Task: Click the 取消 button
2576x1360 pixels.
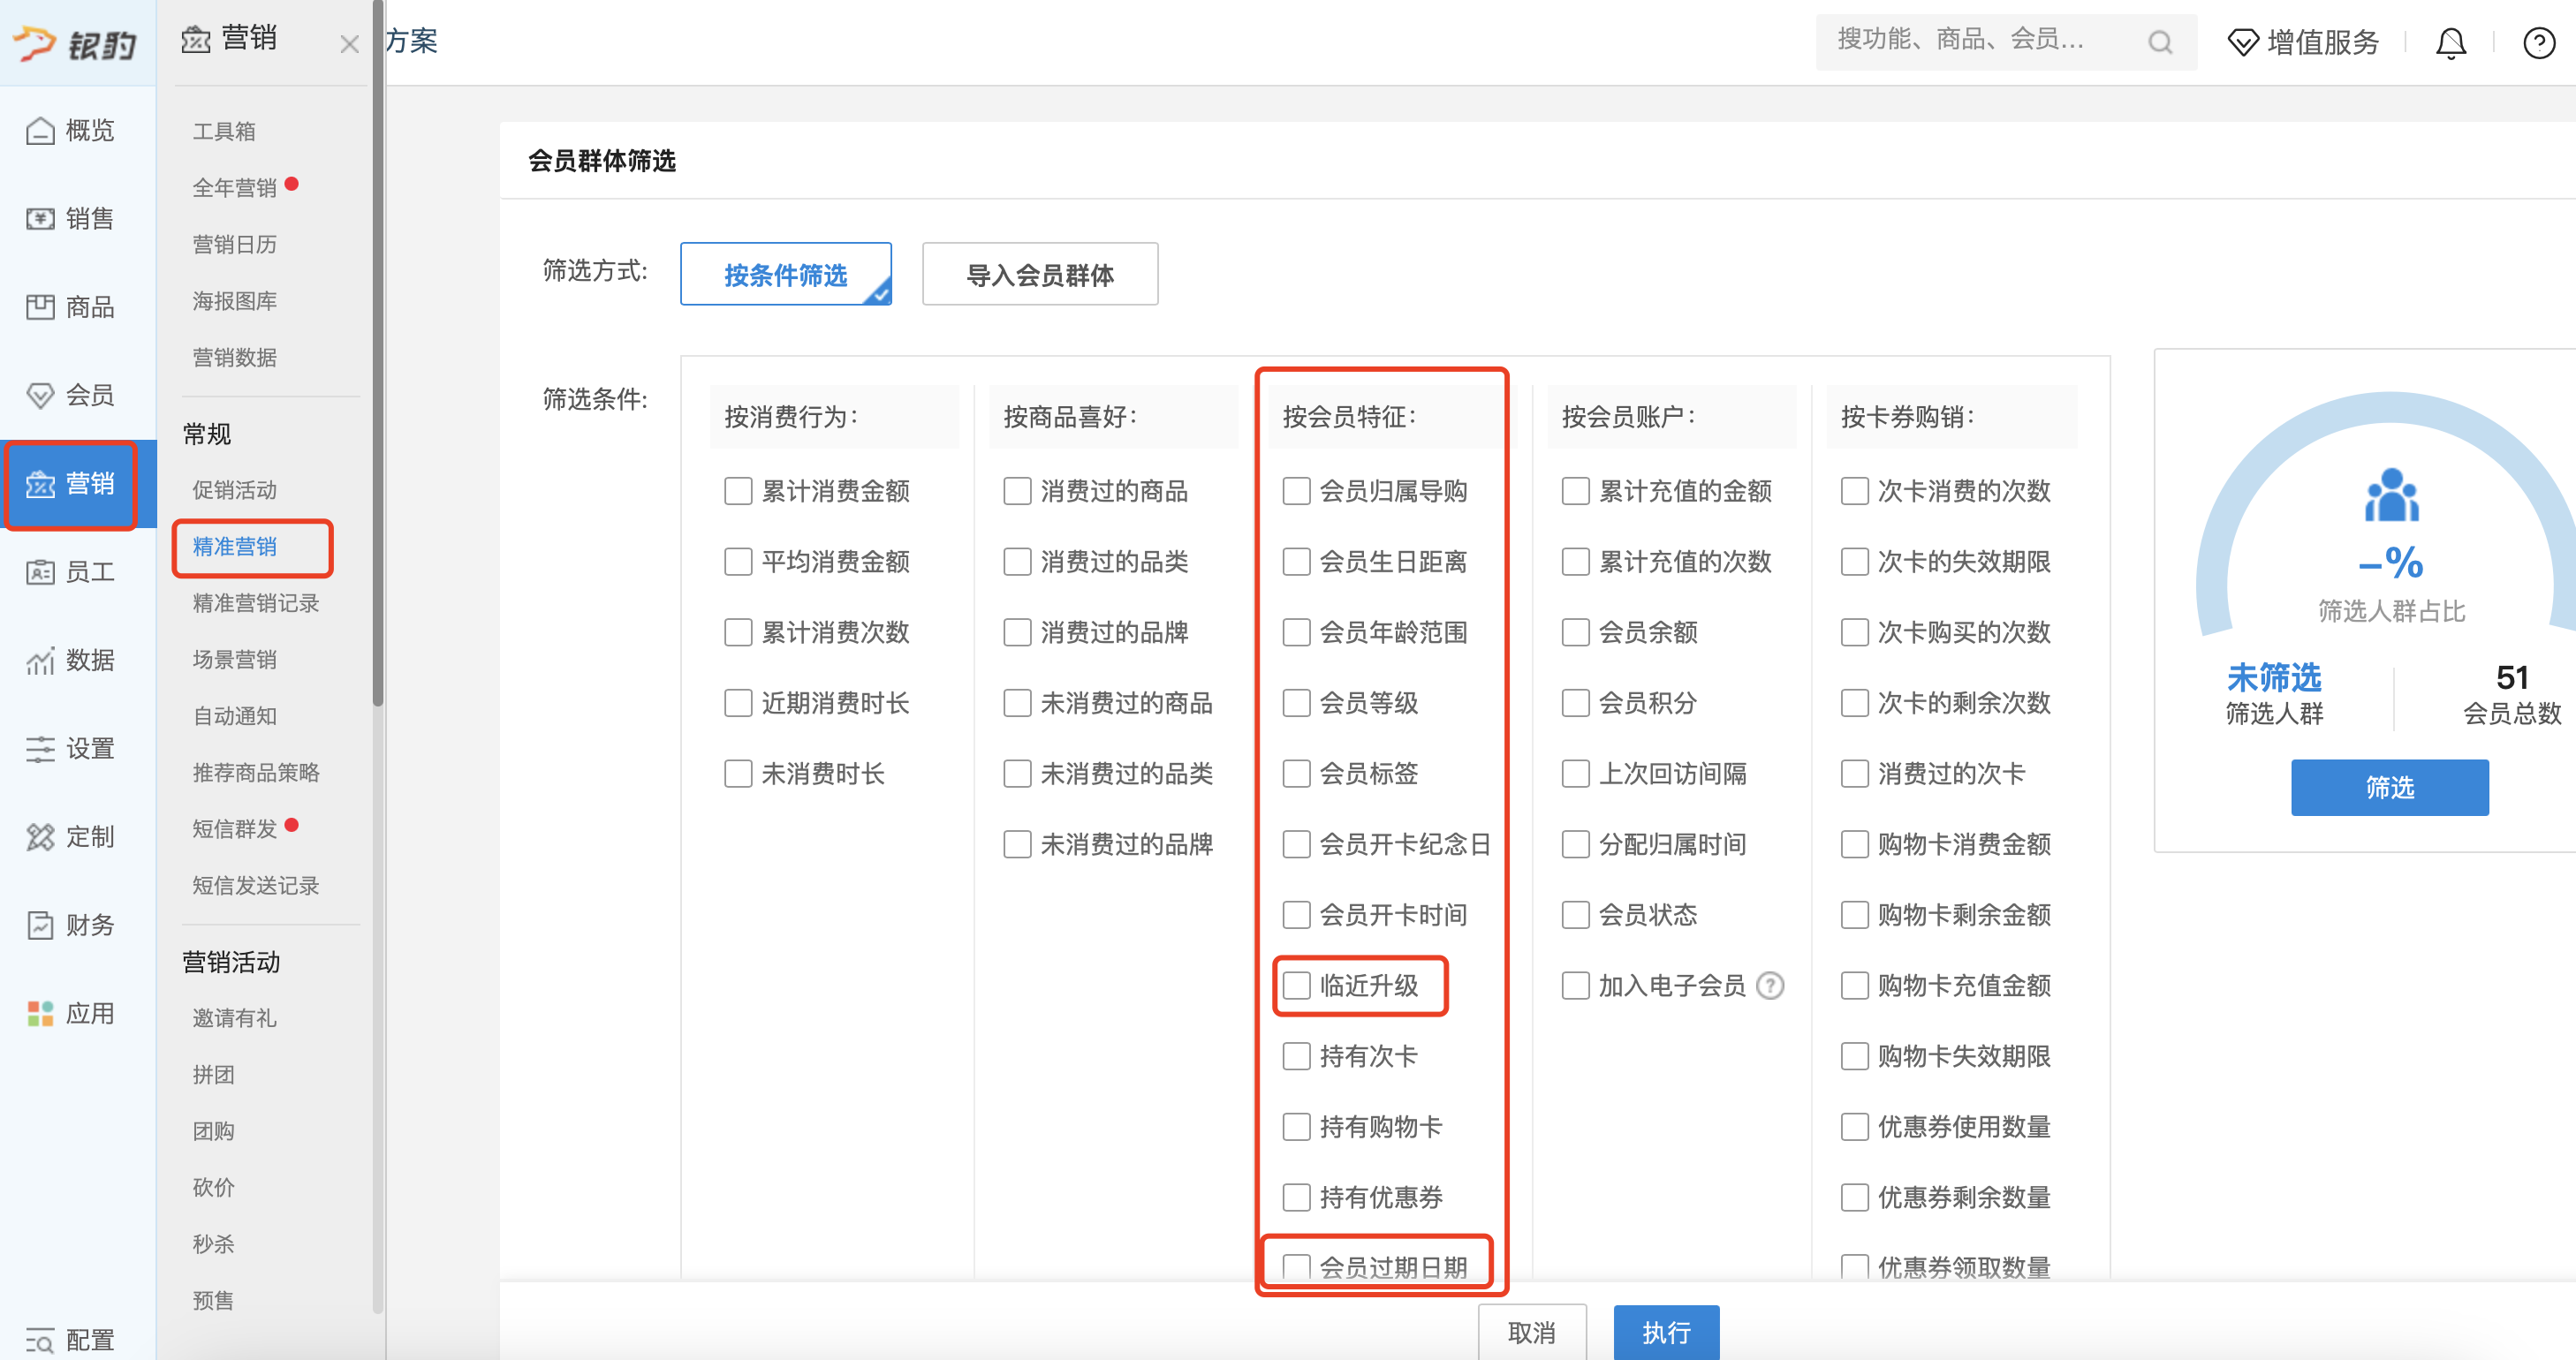Action: 1532,1332
